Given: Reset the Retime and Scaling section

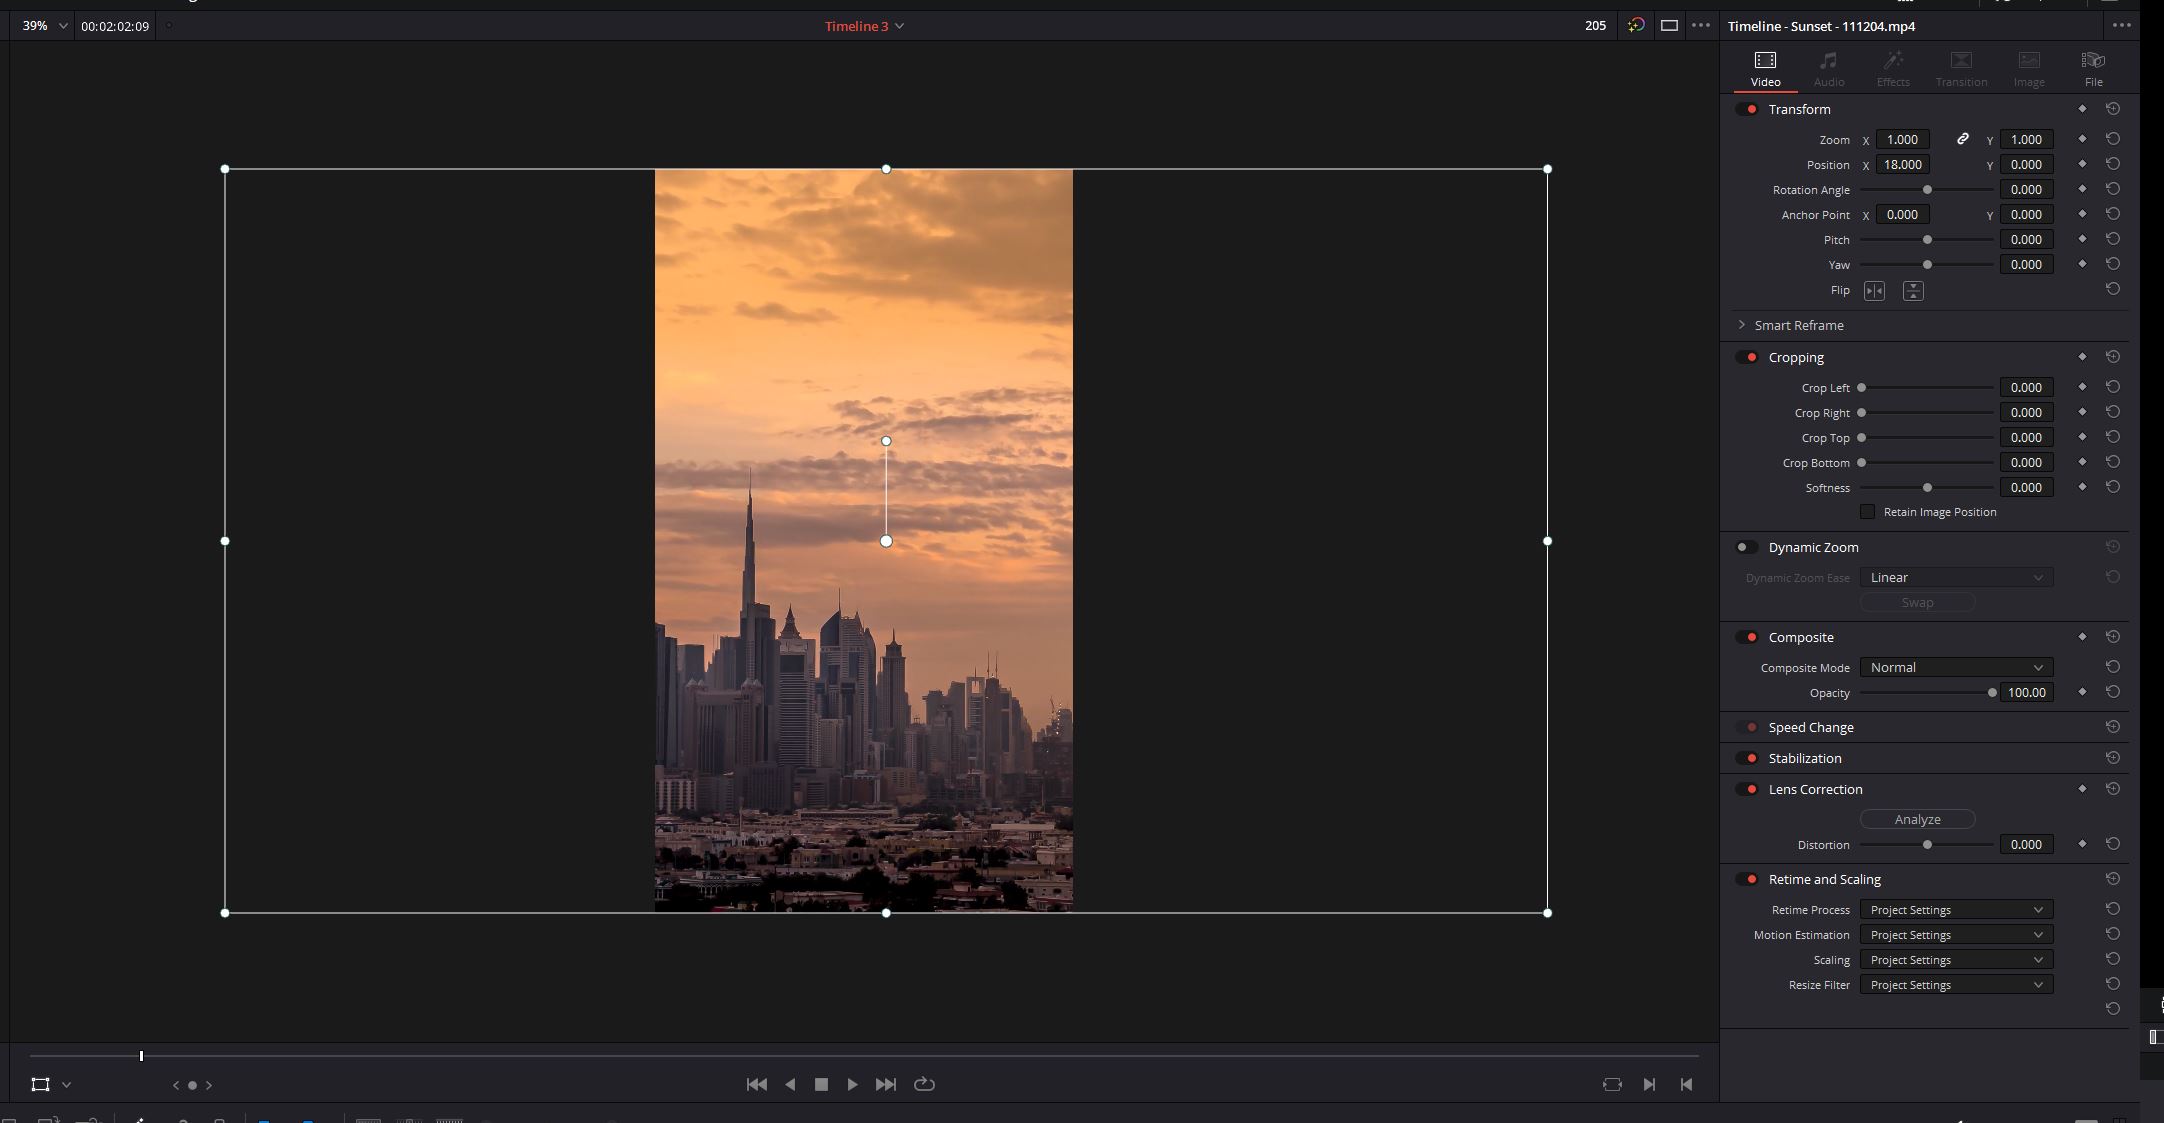Looking at the screenshot, I should pyautogui.click(x=2113, y=879).
